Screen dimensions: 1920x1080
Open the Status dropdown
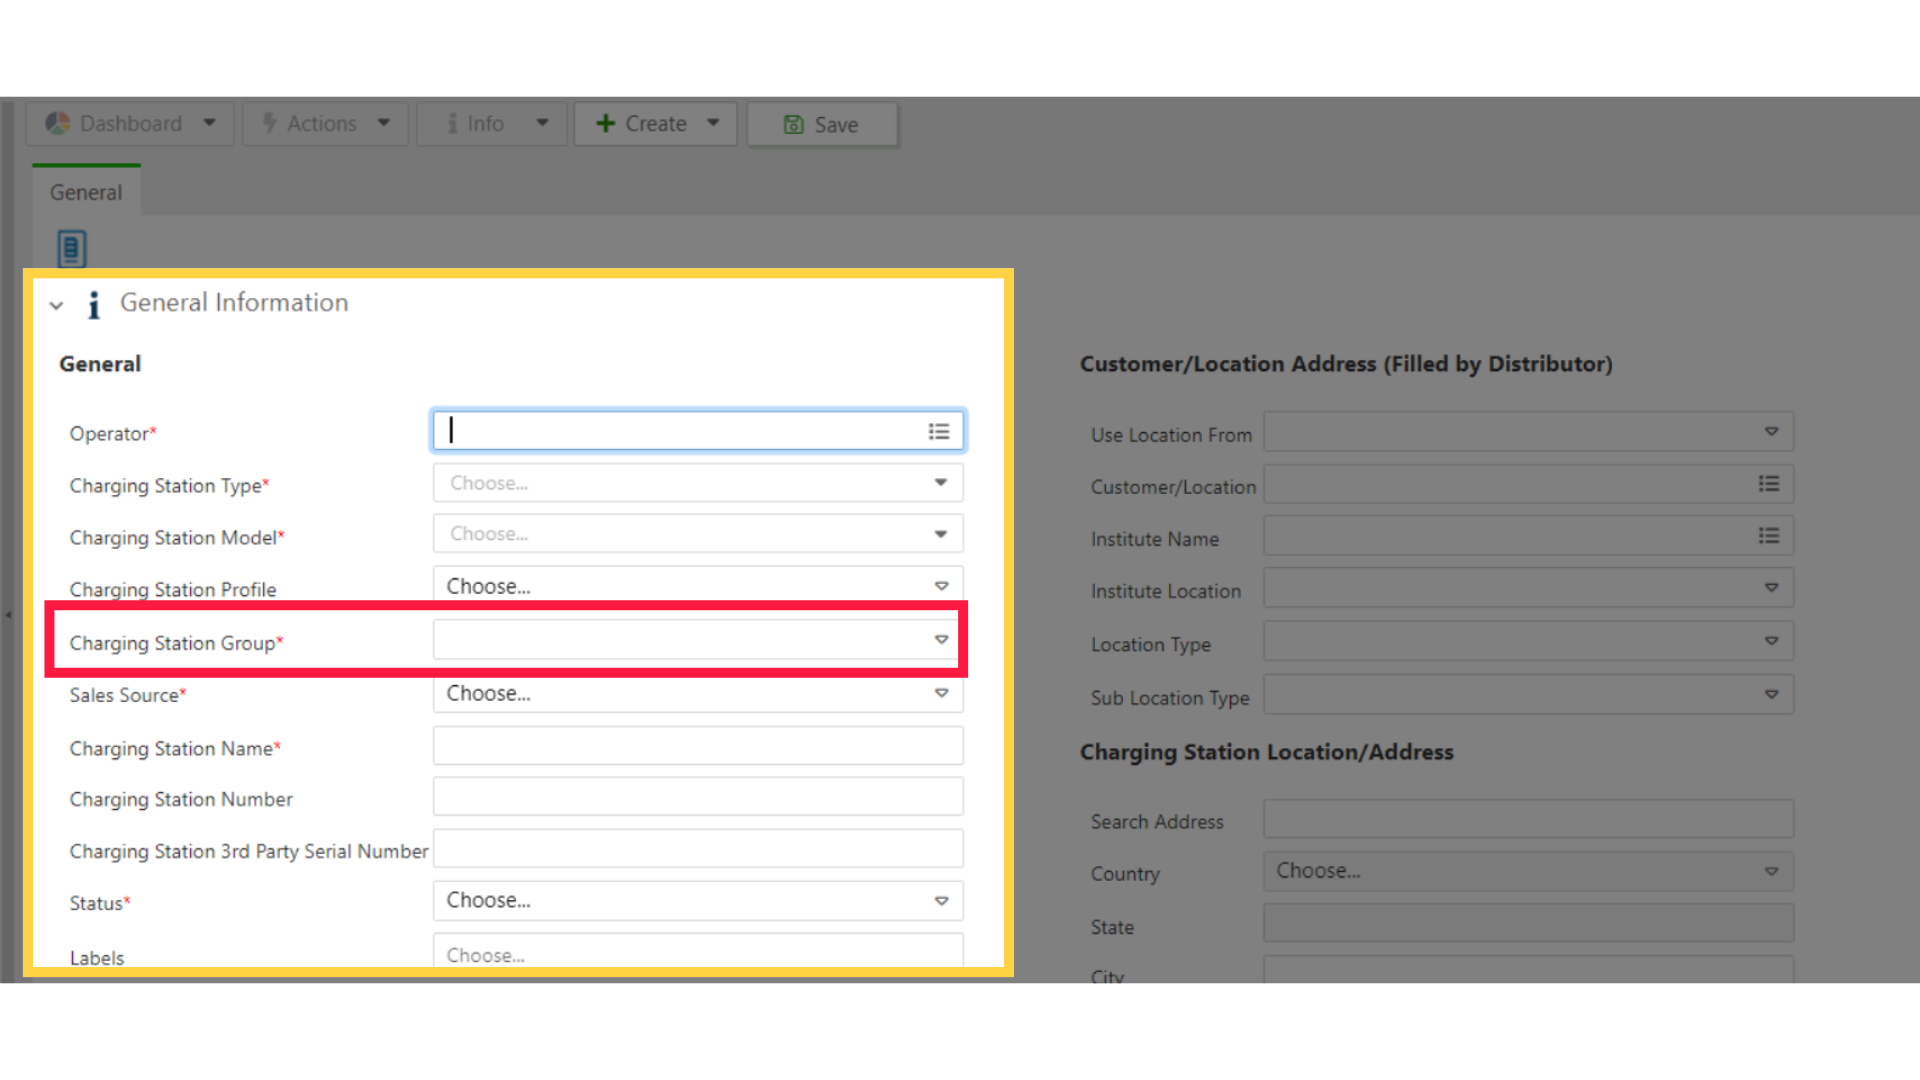point(698,901)
